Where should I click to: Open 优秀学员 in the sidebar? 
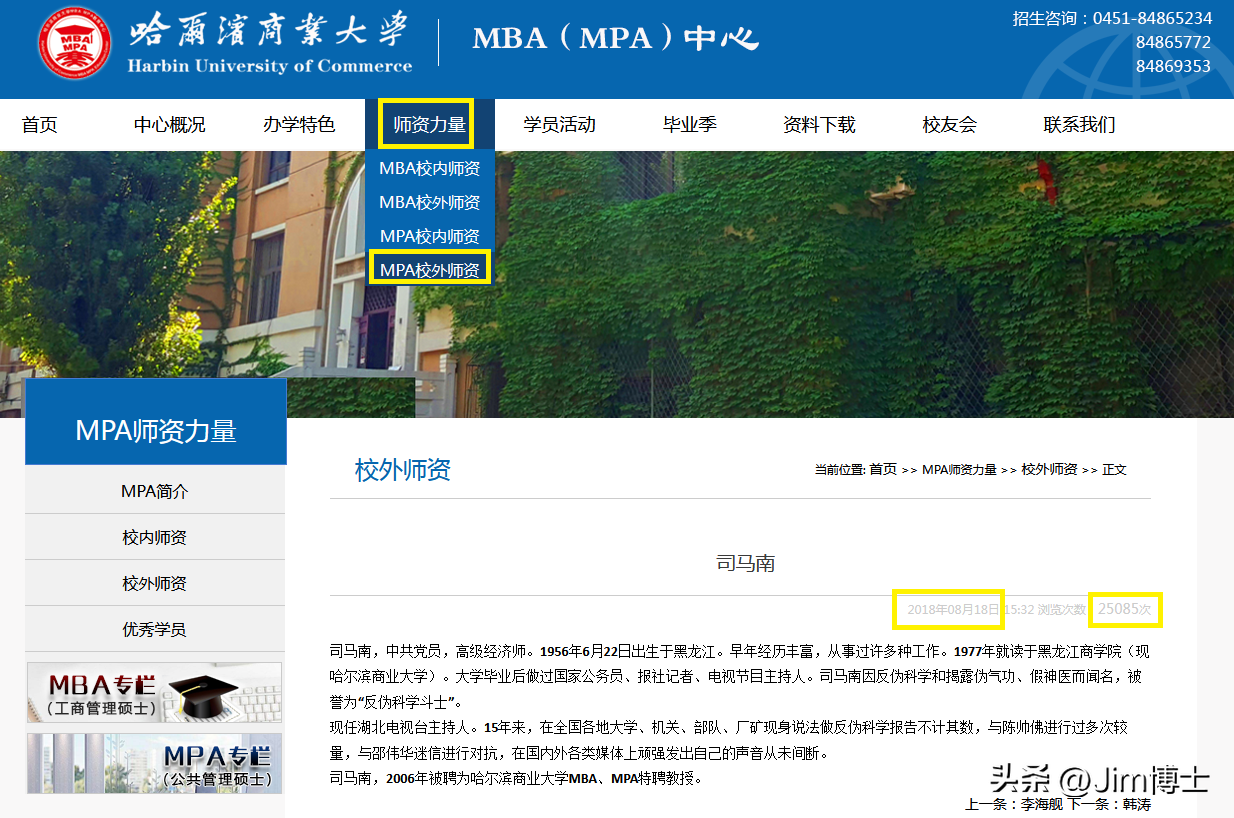pyautogui.click(x=155, y=629)
